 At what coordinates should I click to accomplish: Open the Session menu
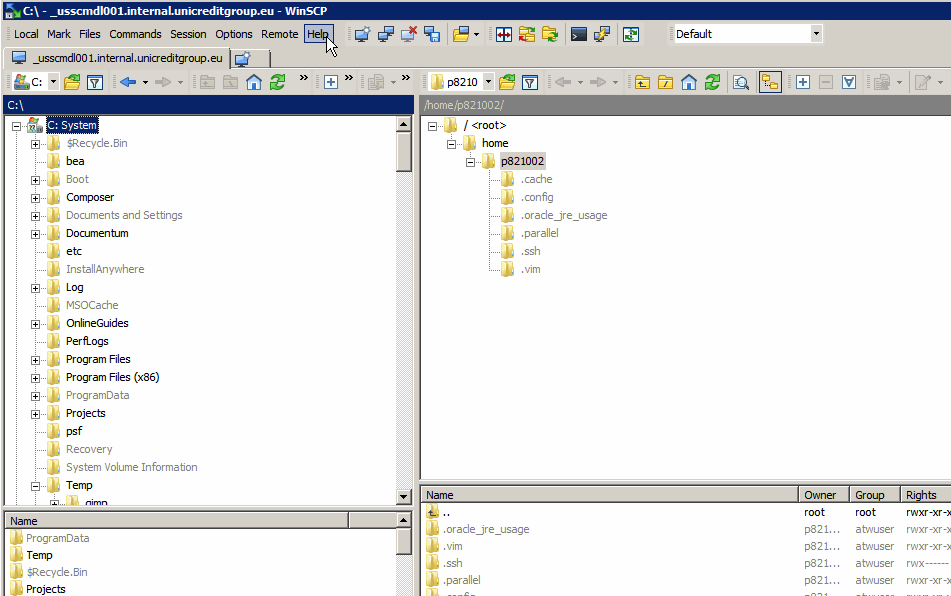pyautogui.click(x=188, y=34)
